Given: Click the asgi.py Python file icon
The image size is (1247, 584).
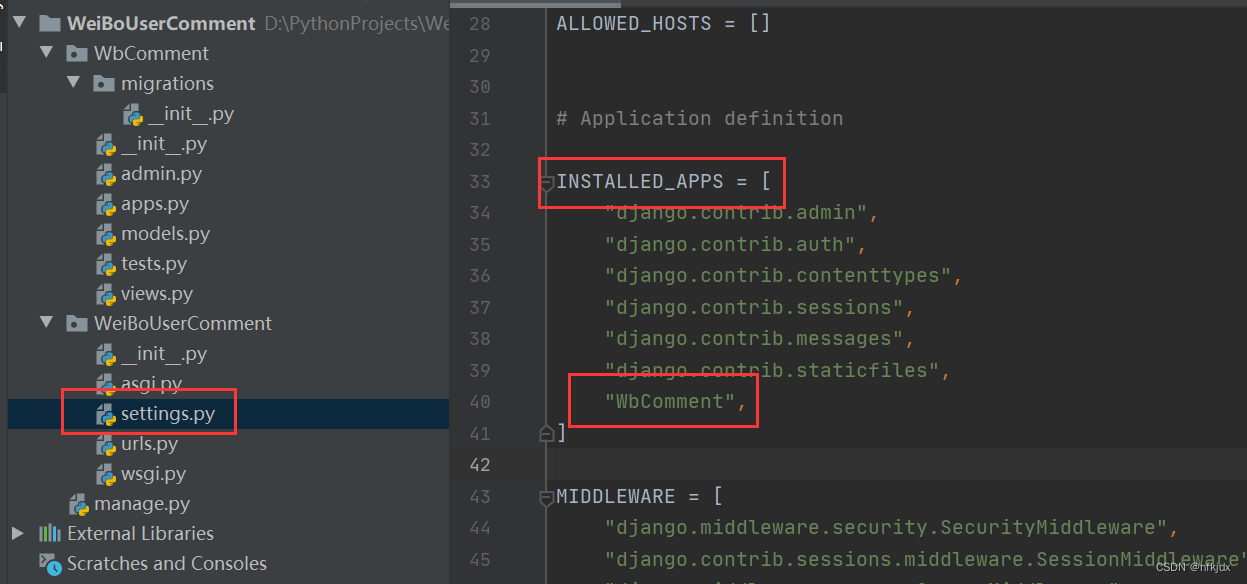Looking at the screenshot, I should tap(106, 384).
